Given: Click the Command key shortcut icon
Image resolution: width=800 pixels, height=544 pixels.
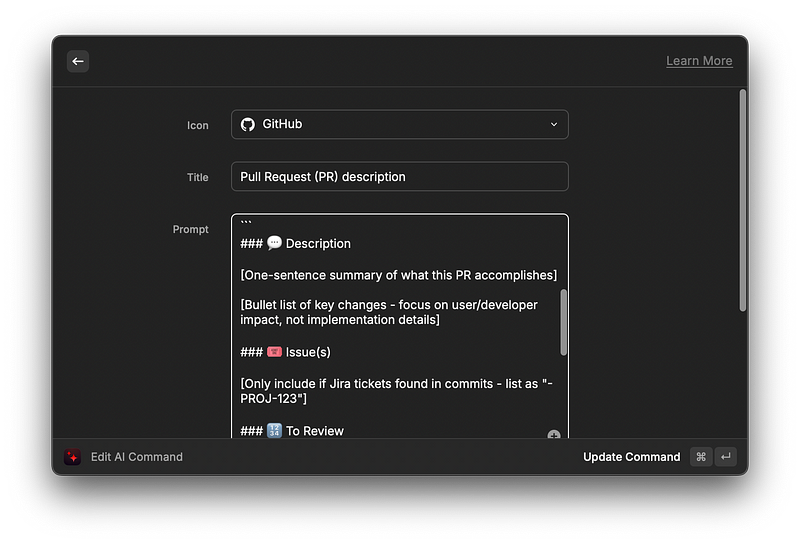Looking at the screenshot, I should [701, 457].
